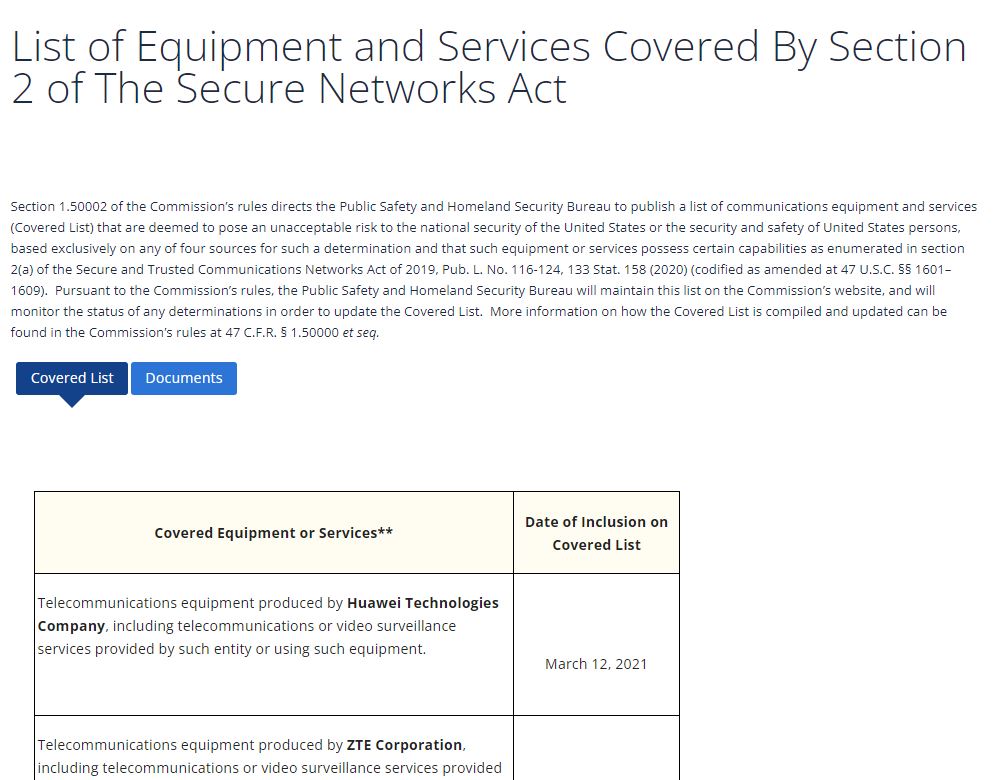Open the Documents tab
The image size is (995, 780).
(184, 378)
